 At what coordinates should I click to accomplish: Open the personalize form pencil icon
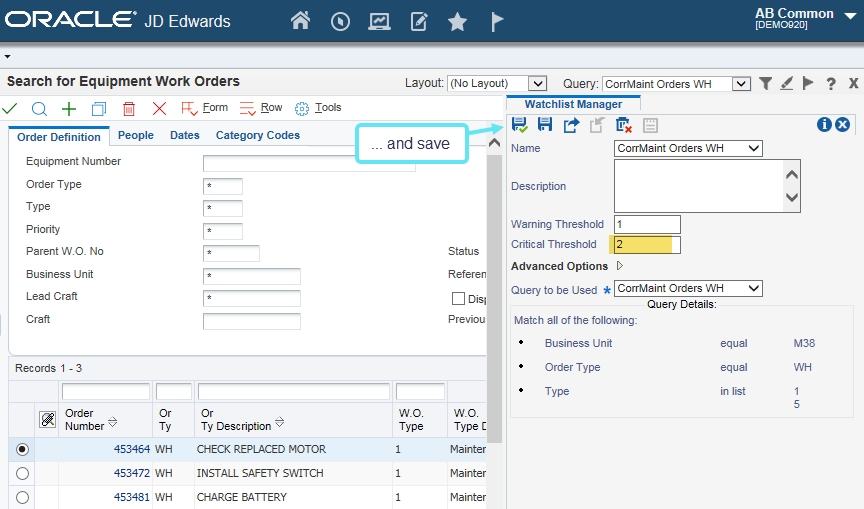point(787,83)
